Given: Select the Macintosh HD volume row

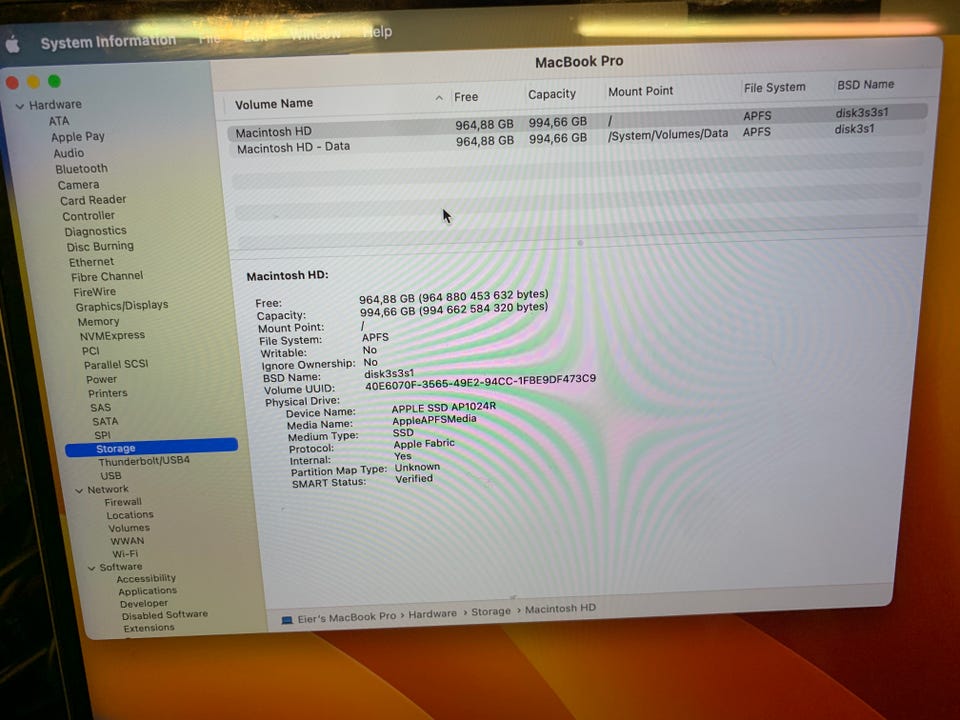Looking at the screenshot, I should click(577, 122).
